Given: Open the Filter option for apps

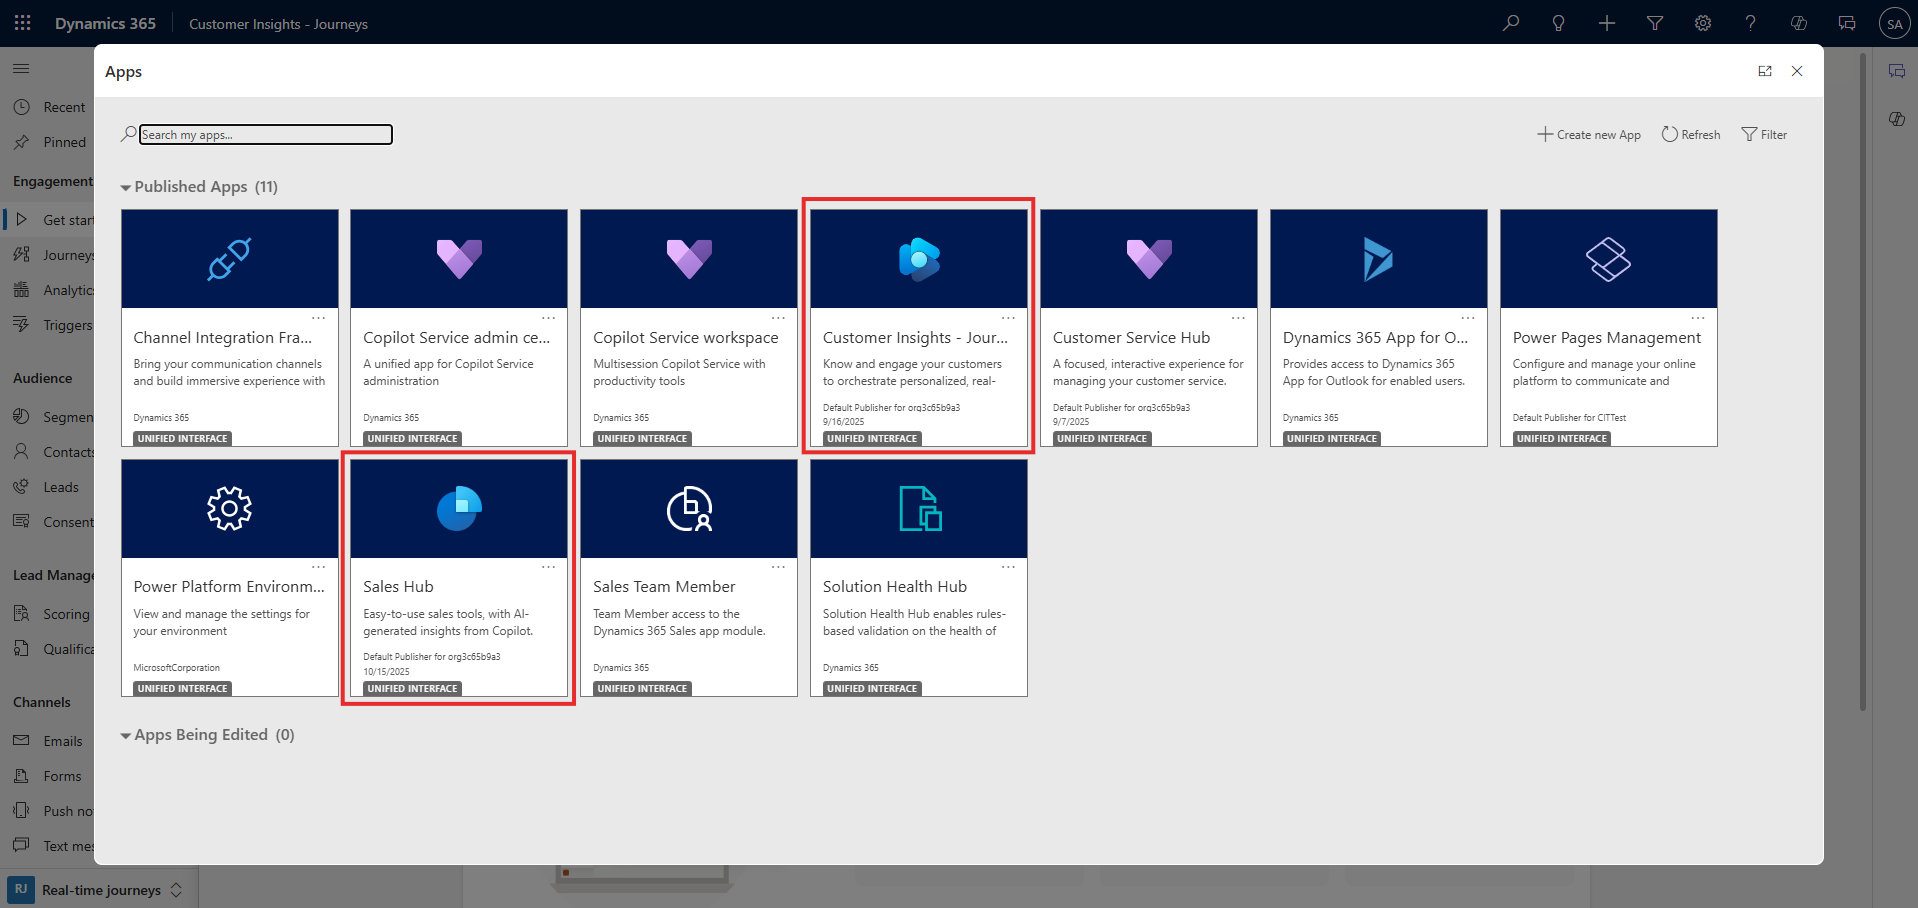Looking at the screenshot, I should tap(1764, 134).
